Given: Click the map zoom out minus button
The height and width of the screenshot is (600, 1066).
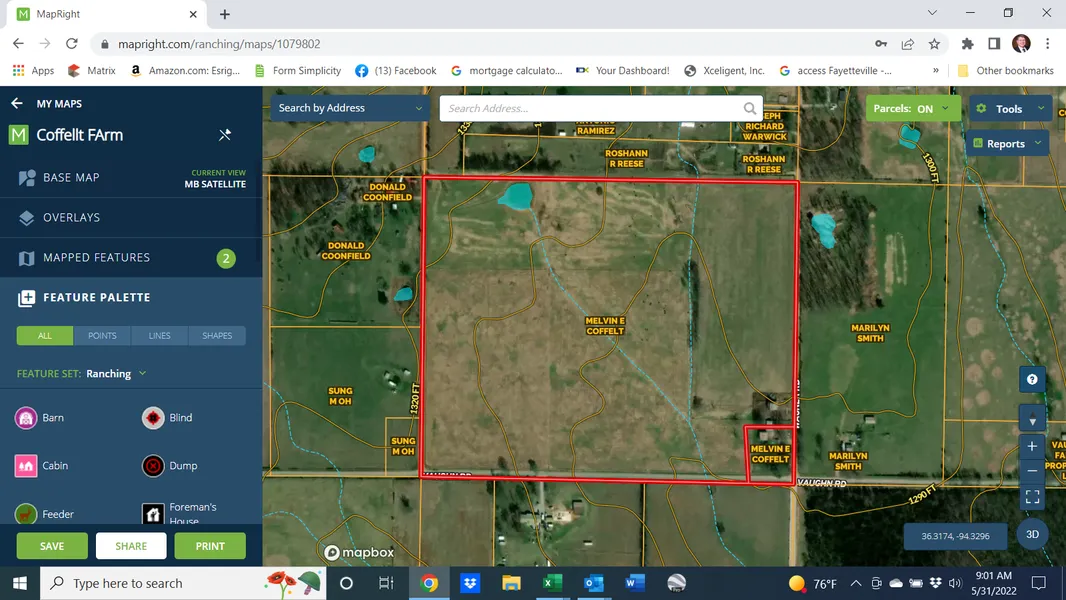Looking at the screenshot, I should click(x=1032, y=471).
